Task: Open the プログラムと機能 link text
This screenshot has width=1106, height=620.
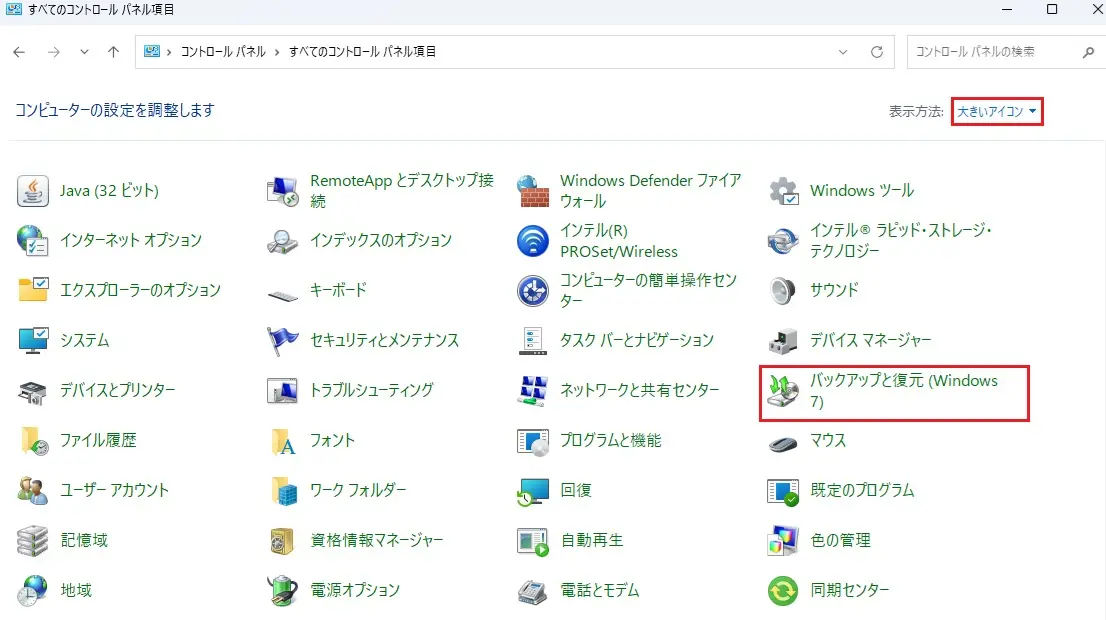Action: click(x=611, y=440)
